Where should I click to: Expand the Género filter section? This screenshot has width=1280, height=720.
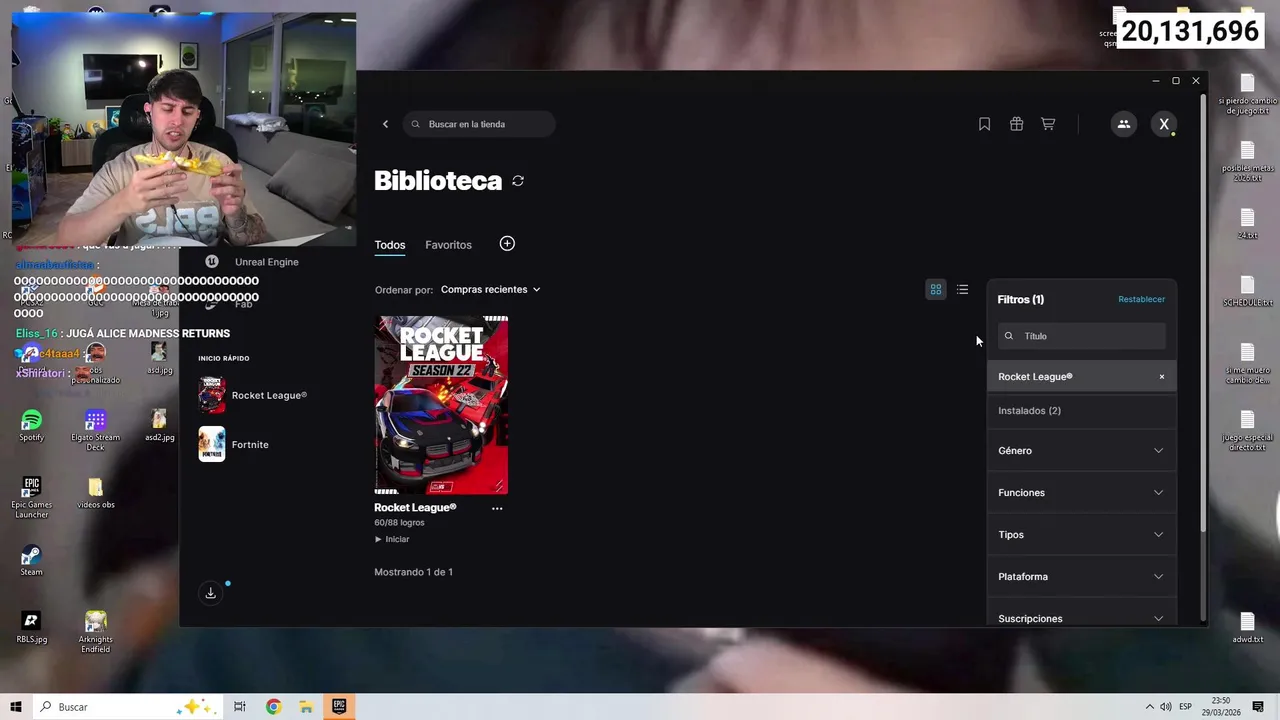tap(1082, 451)
